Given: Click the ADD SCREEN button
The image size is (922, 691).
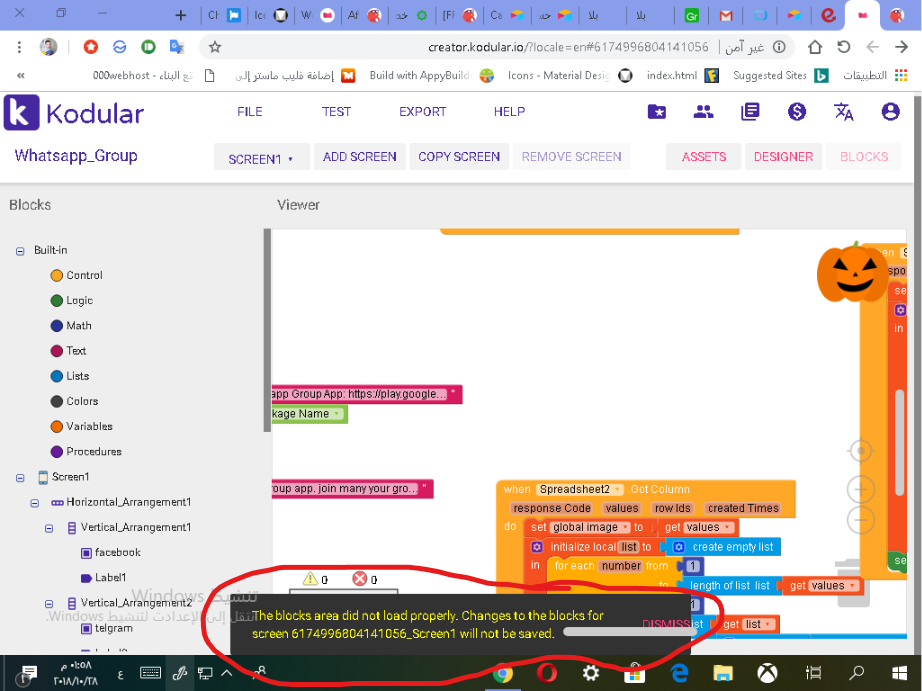Looking at the screenshot, I should tap(359, 156).
